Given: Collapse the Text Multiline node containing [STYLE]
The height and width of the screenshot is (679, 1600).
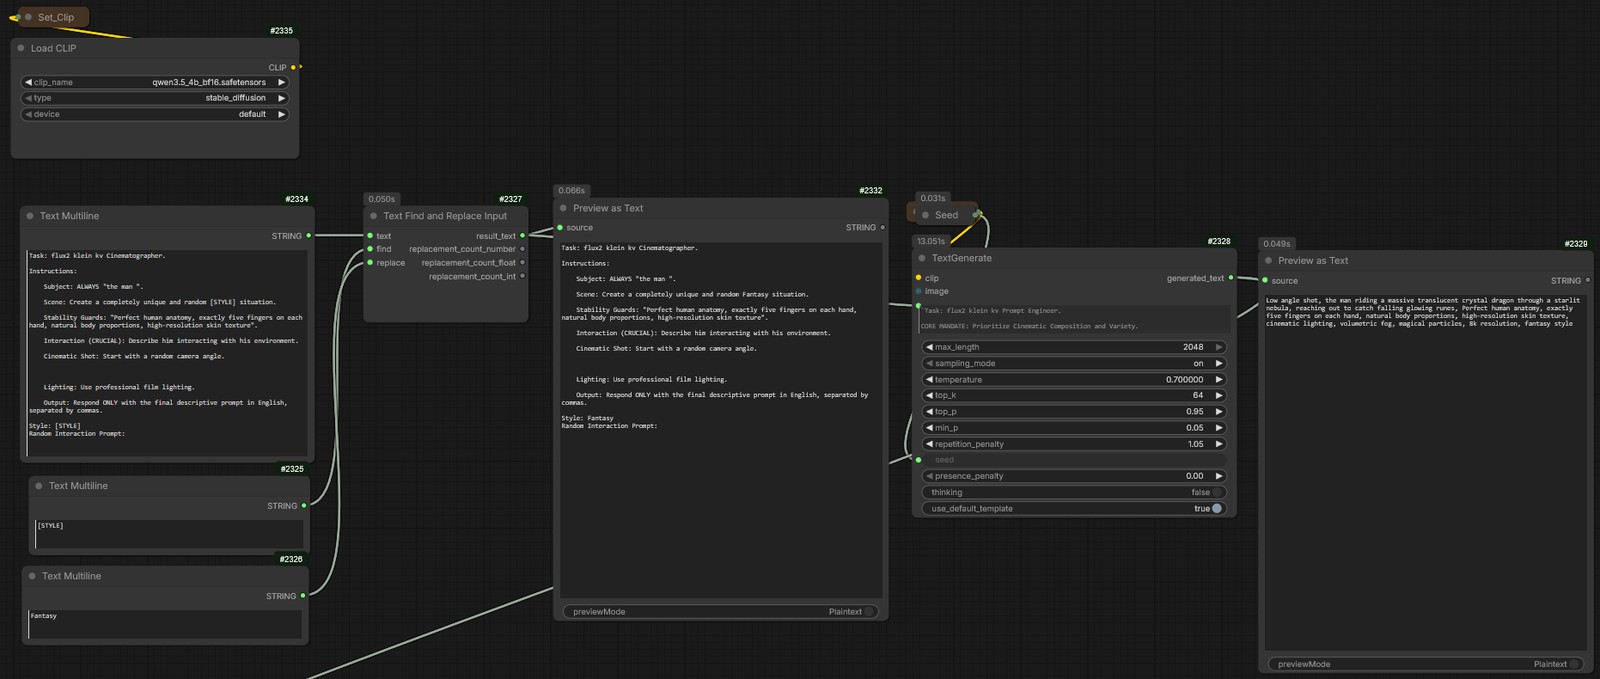Looking at the screenshot, I should click(x=39, y=486).
